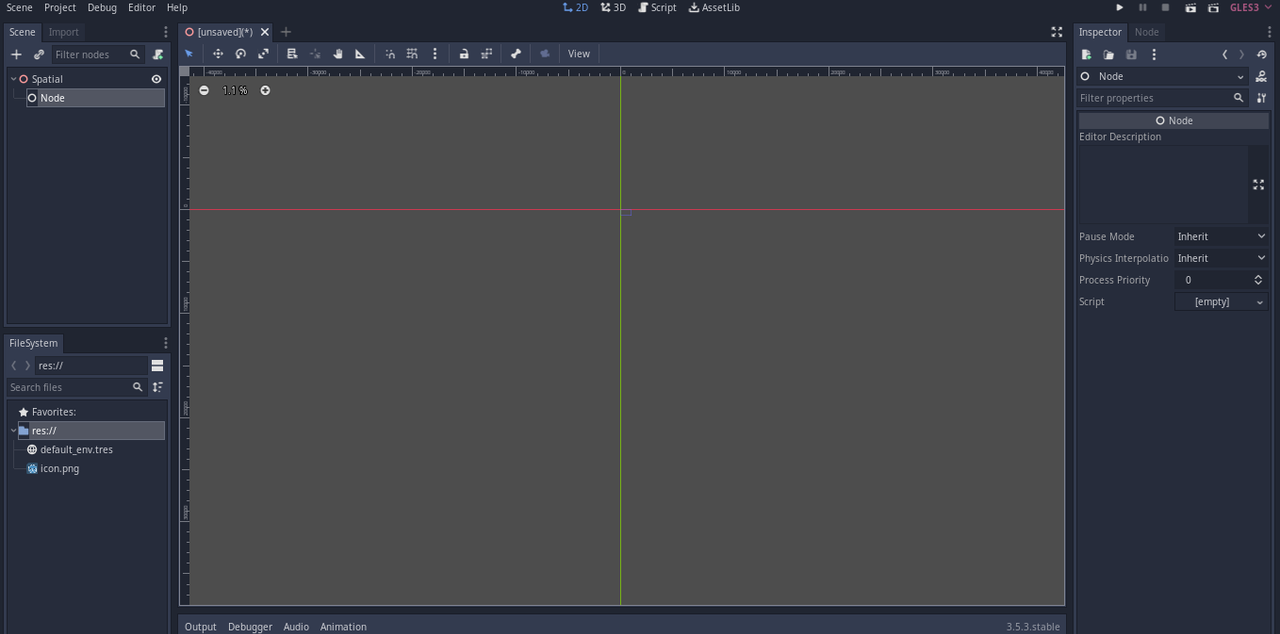Switch to the Node tab beside Inspector
This screenshot has height=634, width=1280.
tap(1147, 32)
